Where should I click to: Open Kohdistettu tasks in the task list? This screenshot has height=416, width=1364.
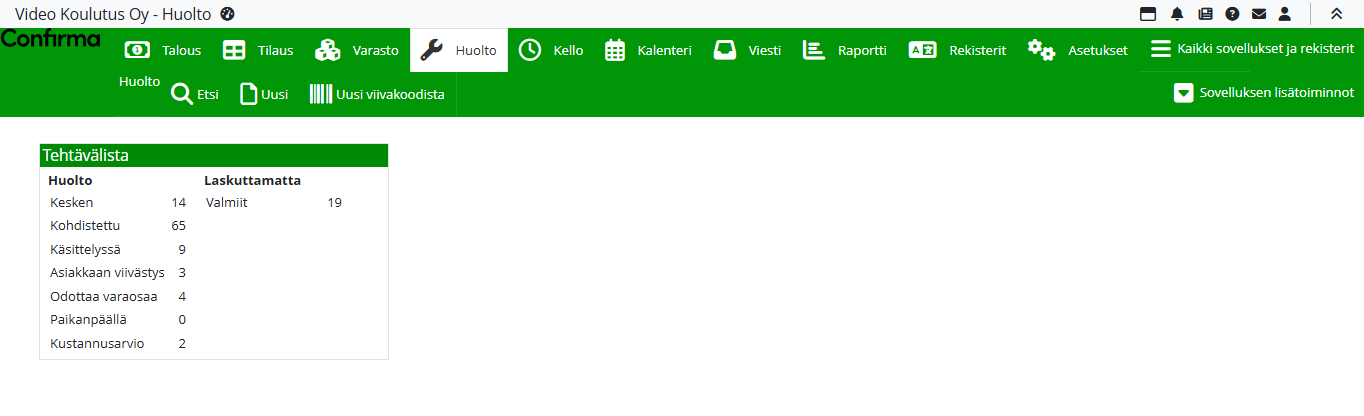tap(85, 226)
